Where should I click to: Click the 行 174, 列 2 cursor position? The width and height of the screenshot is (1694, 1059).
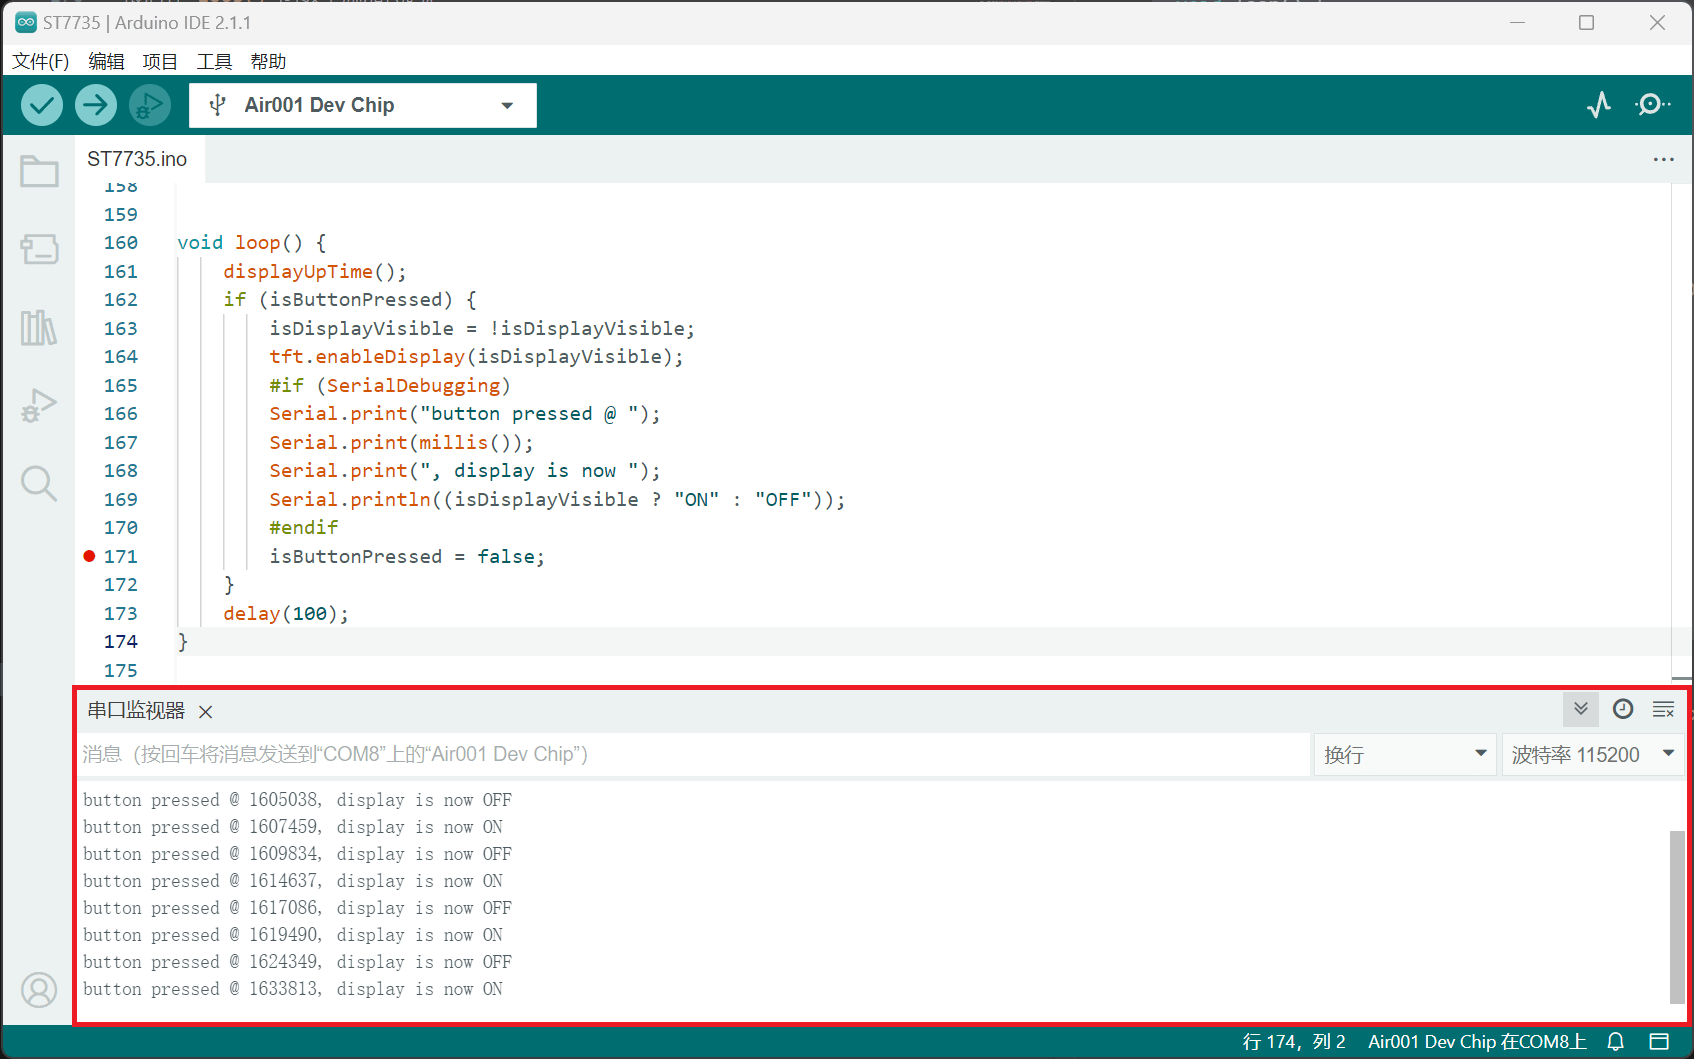[x=1294, y=1042]
